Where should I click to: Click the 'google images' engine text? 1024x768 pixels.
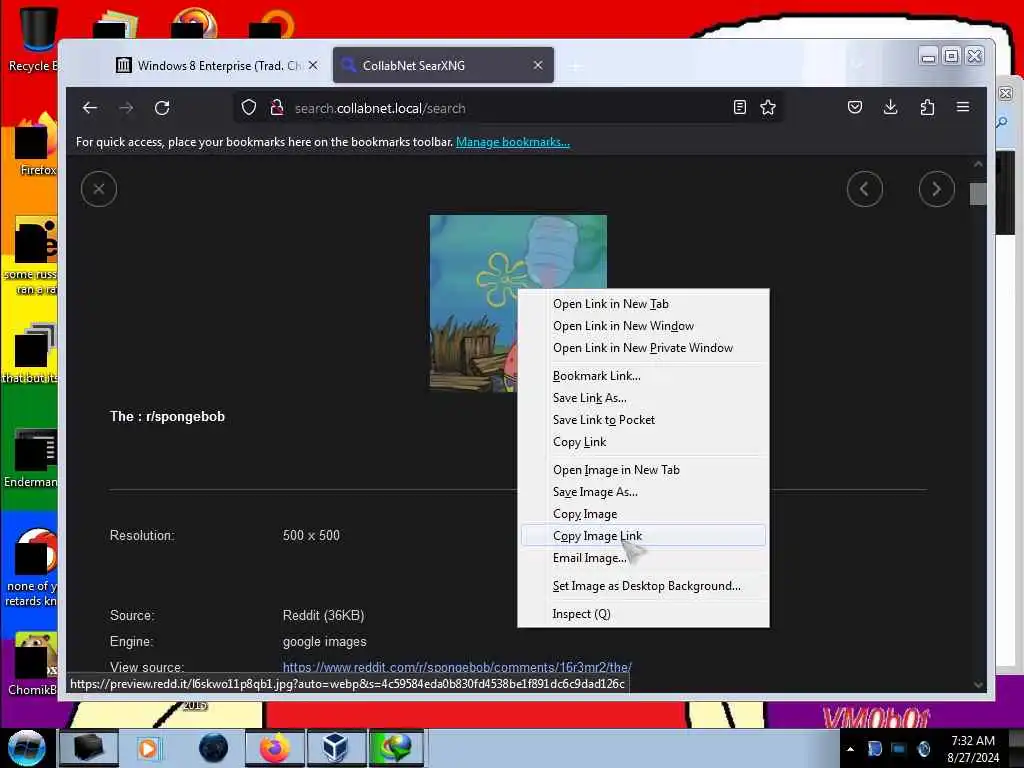point(325,641)
